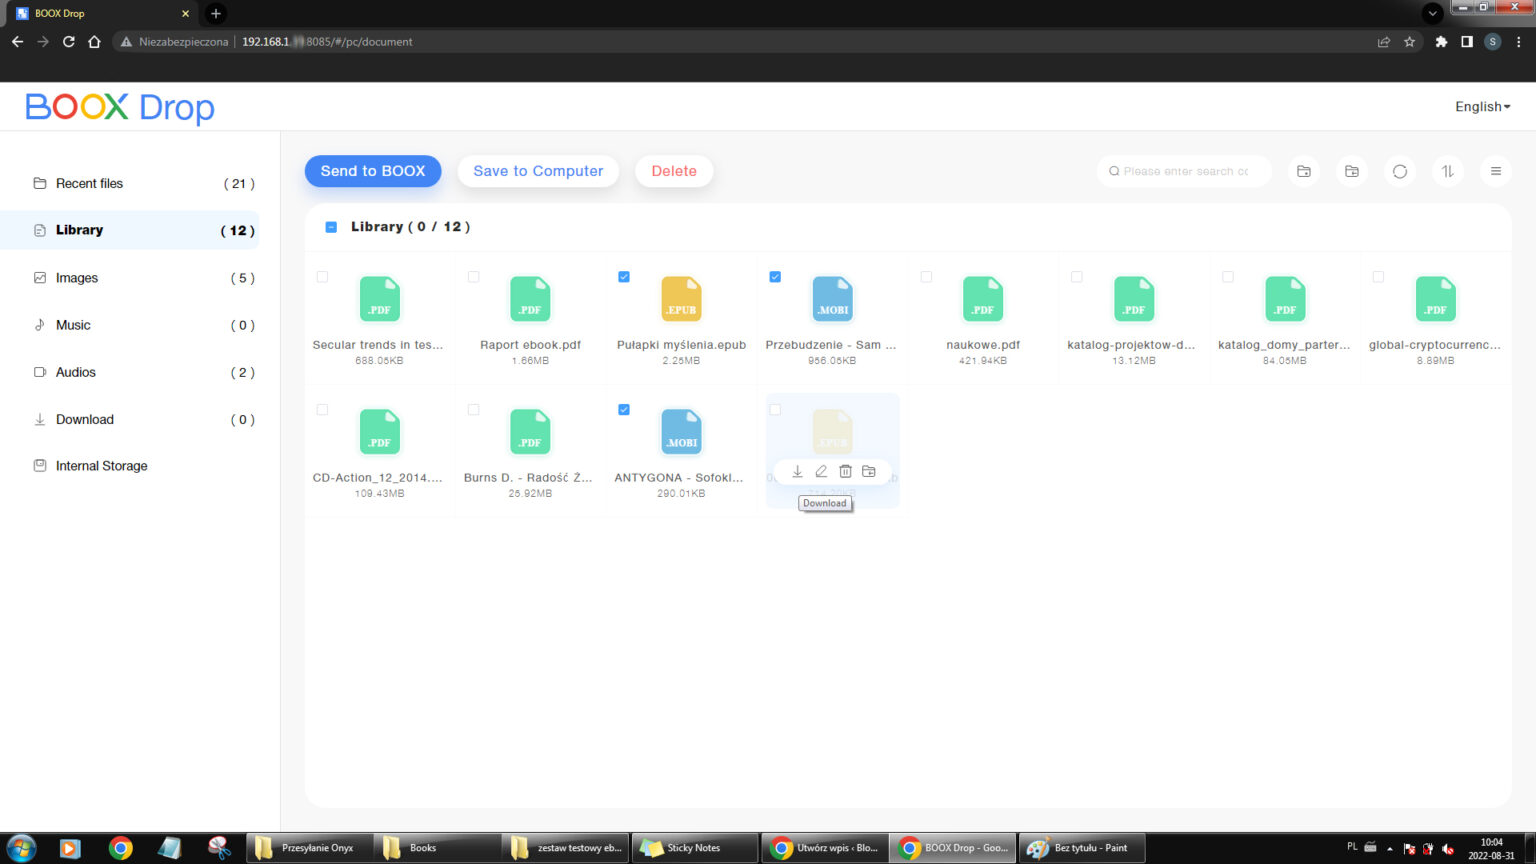Tick the checkbox for Raport ebook.pdf
Screen dimensions: 1536x864
coord(473,277)
